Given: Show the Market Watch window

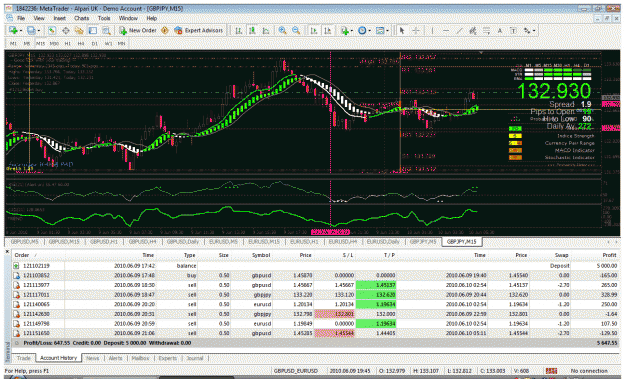Looking at the screenshot, I should pos(52,31).
